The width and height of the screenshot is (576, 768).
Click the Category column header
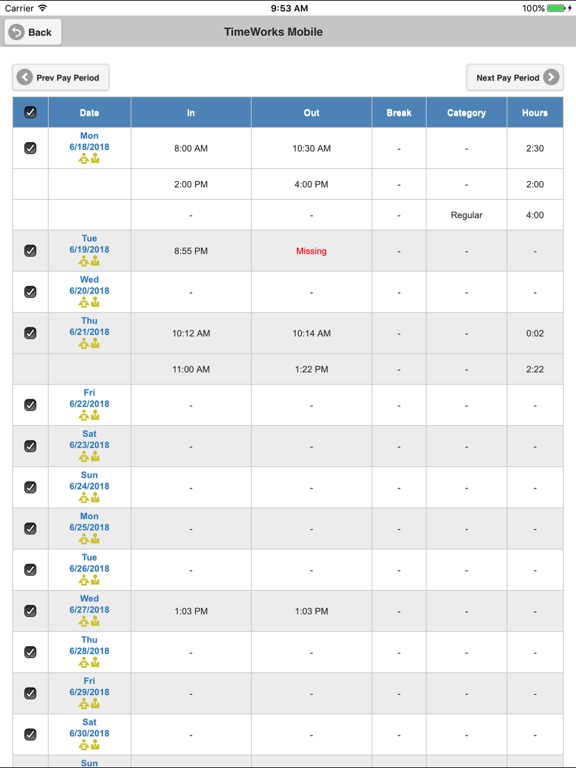coord(466,112)
